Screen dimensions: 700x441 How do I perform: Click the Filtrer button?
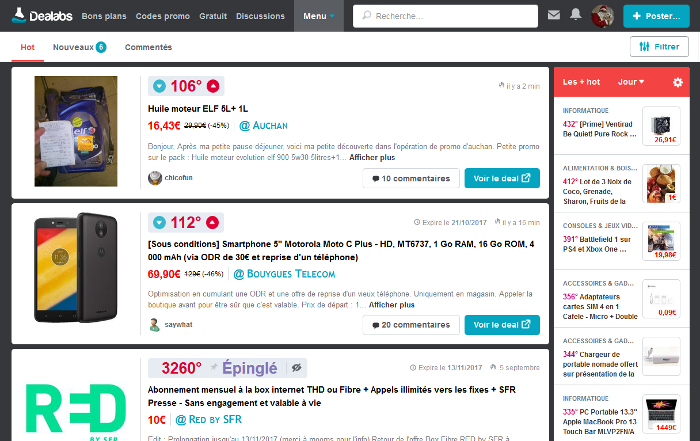(659, 46)
